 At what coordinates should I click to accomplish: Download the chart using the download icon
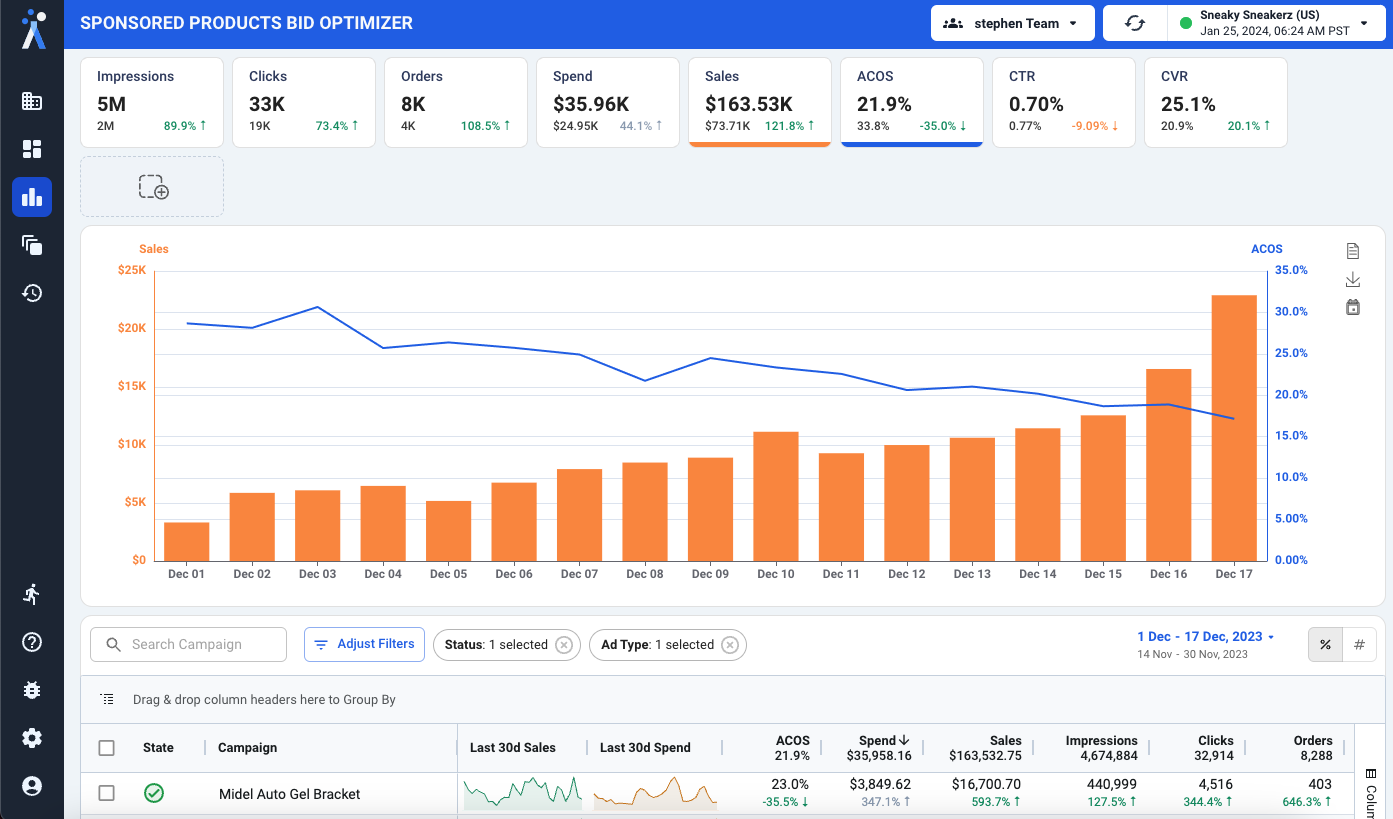click(1353, 279)
